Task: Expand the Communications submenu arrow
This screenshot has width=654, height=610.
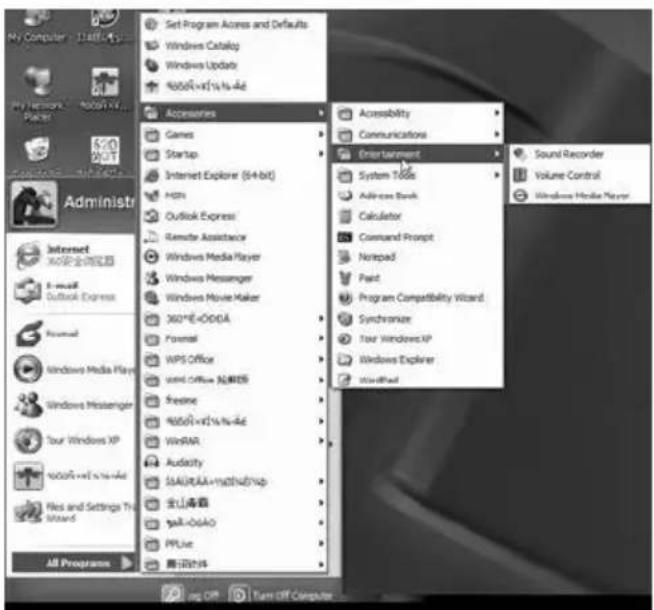Action: (x=496, y=134)
